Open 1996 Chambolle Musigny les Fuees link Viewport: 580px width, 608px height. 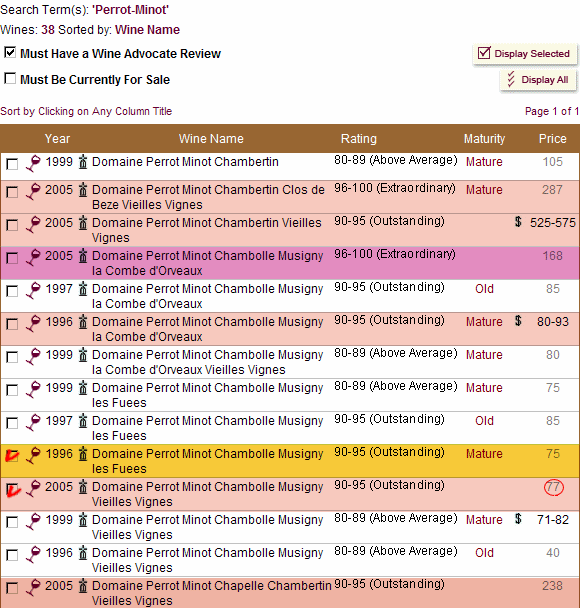207,461
